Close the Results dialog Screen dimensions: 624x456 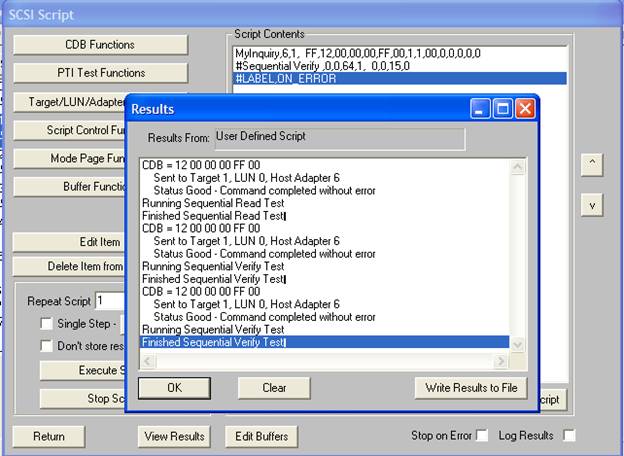(x=524, y=108)
